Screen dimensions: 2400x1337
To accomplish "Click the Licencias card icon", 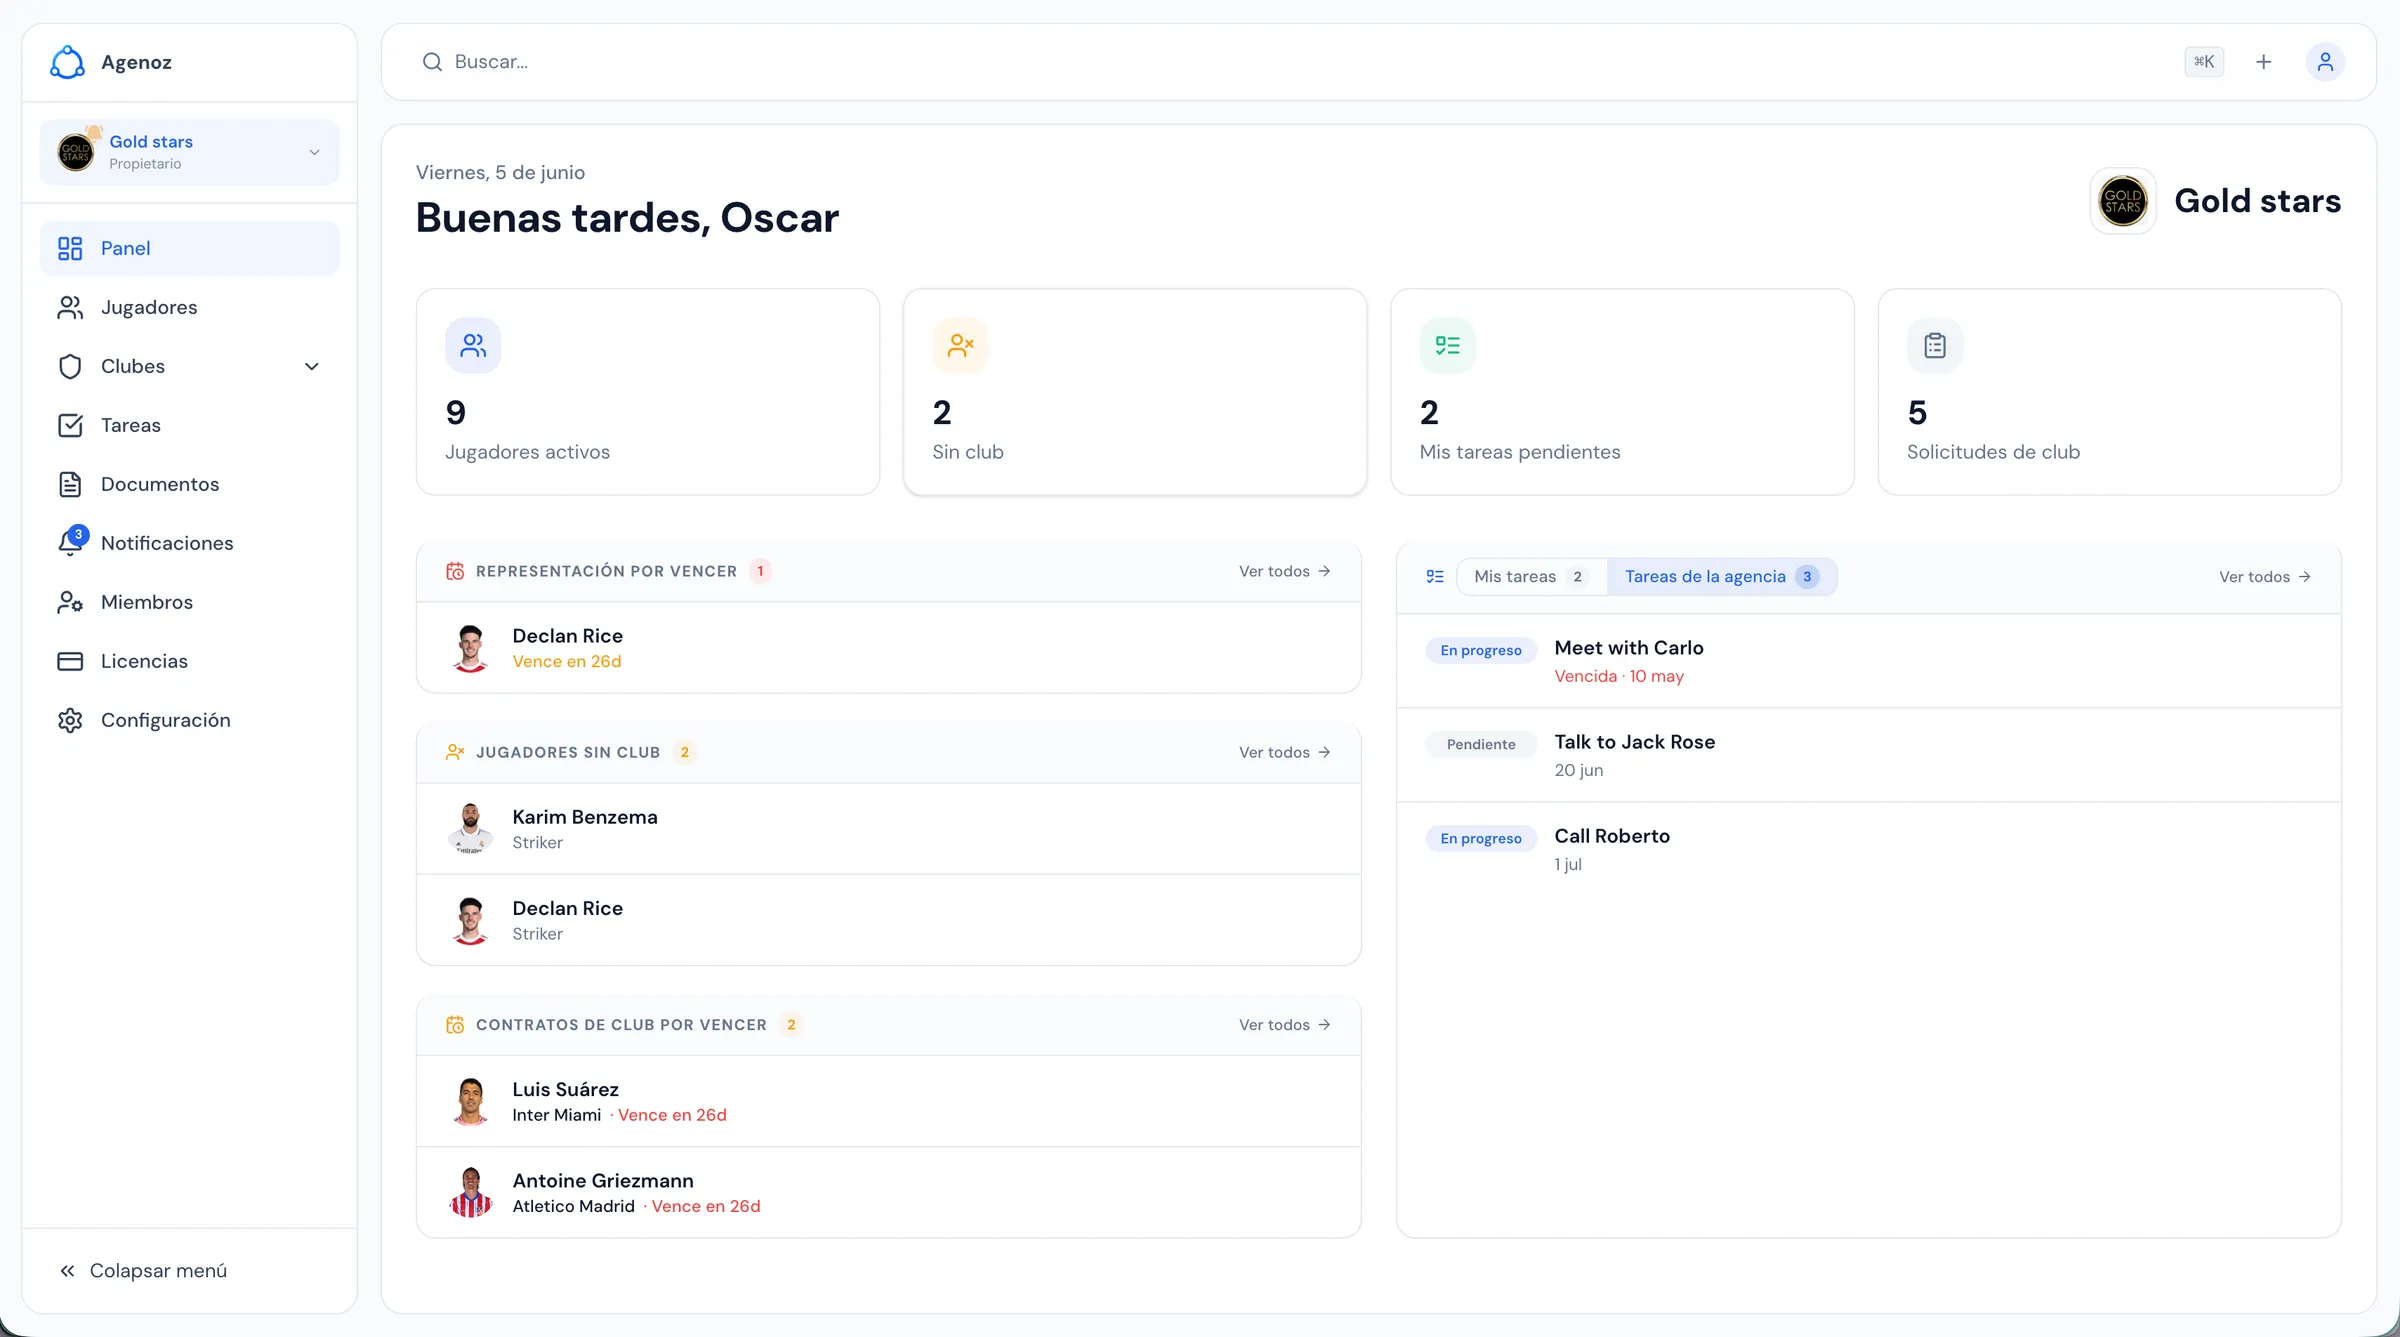I will click(70, 661).
